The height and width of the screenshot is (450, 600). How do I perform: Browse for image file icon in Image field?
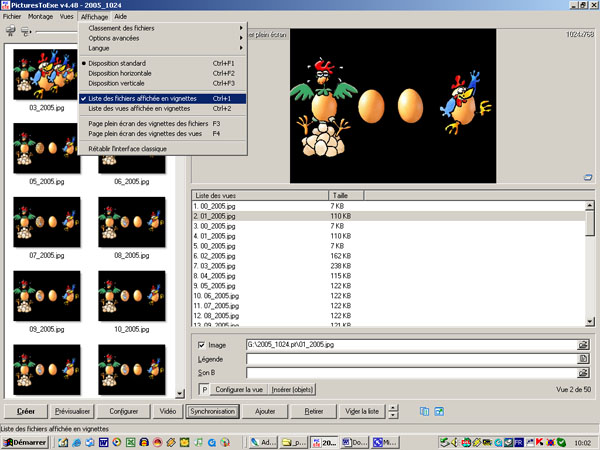[x=583, y=344]
